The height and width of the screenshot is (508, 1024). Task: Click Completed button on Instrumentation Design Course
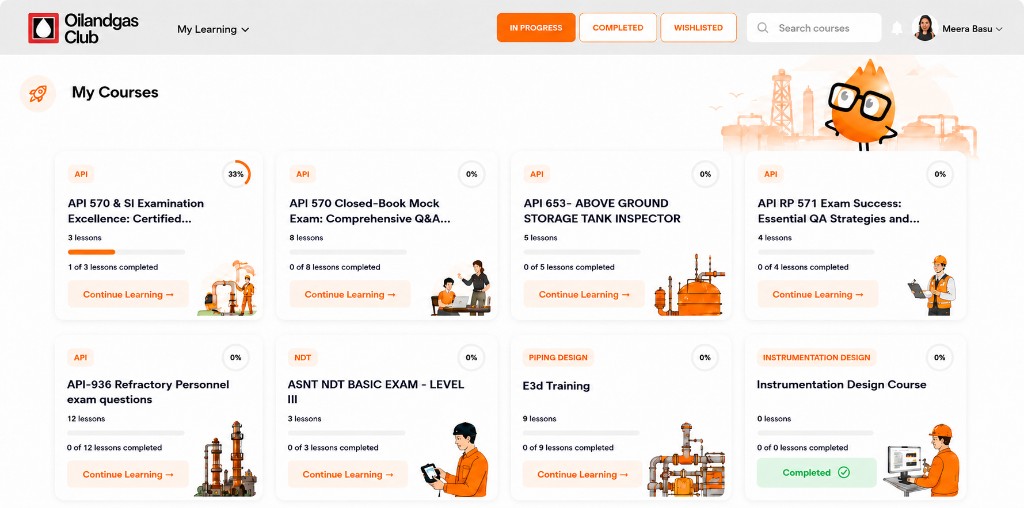(x=816, y=473)
